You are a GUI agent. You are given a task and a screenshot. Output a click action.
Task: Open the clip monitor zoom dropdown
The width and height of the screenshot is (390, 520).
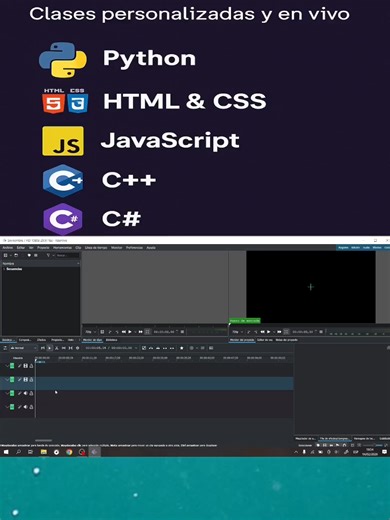tap(90, 332)
